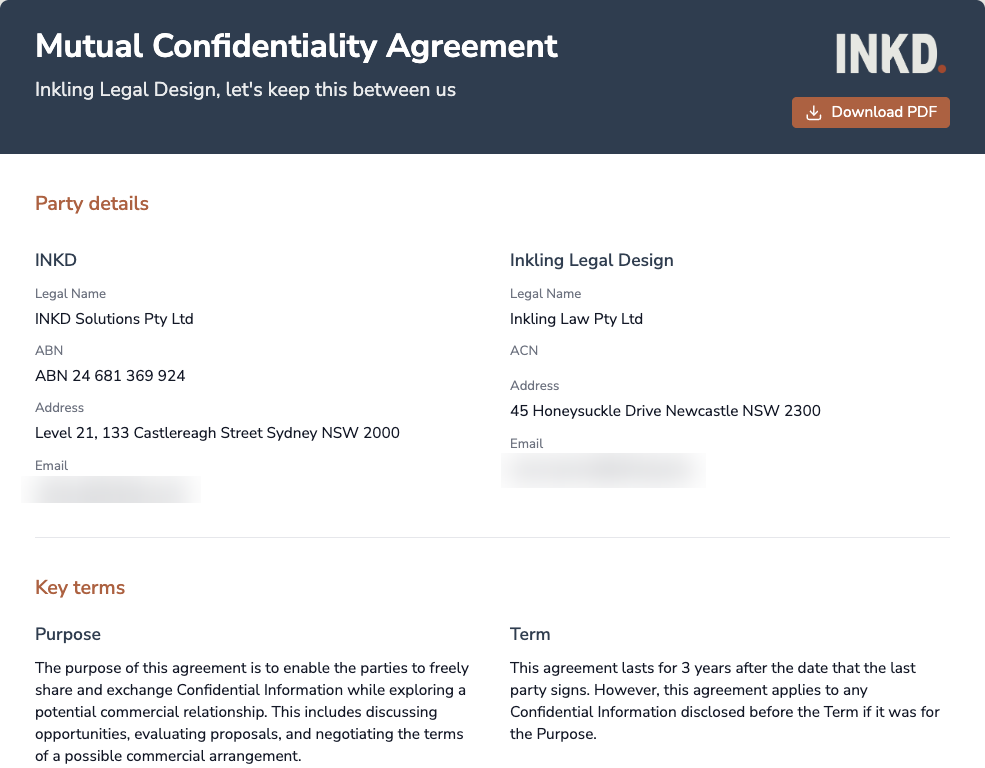Select the legal name INKD Solutions Pty Ltd
Image resolution: width=985 pixels, height=768 pixels.
pyautogui.click(x=114, y=318)
